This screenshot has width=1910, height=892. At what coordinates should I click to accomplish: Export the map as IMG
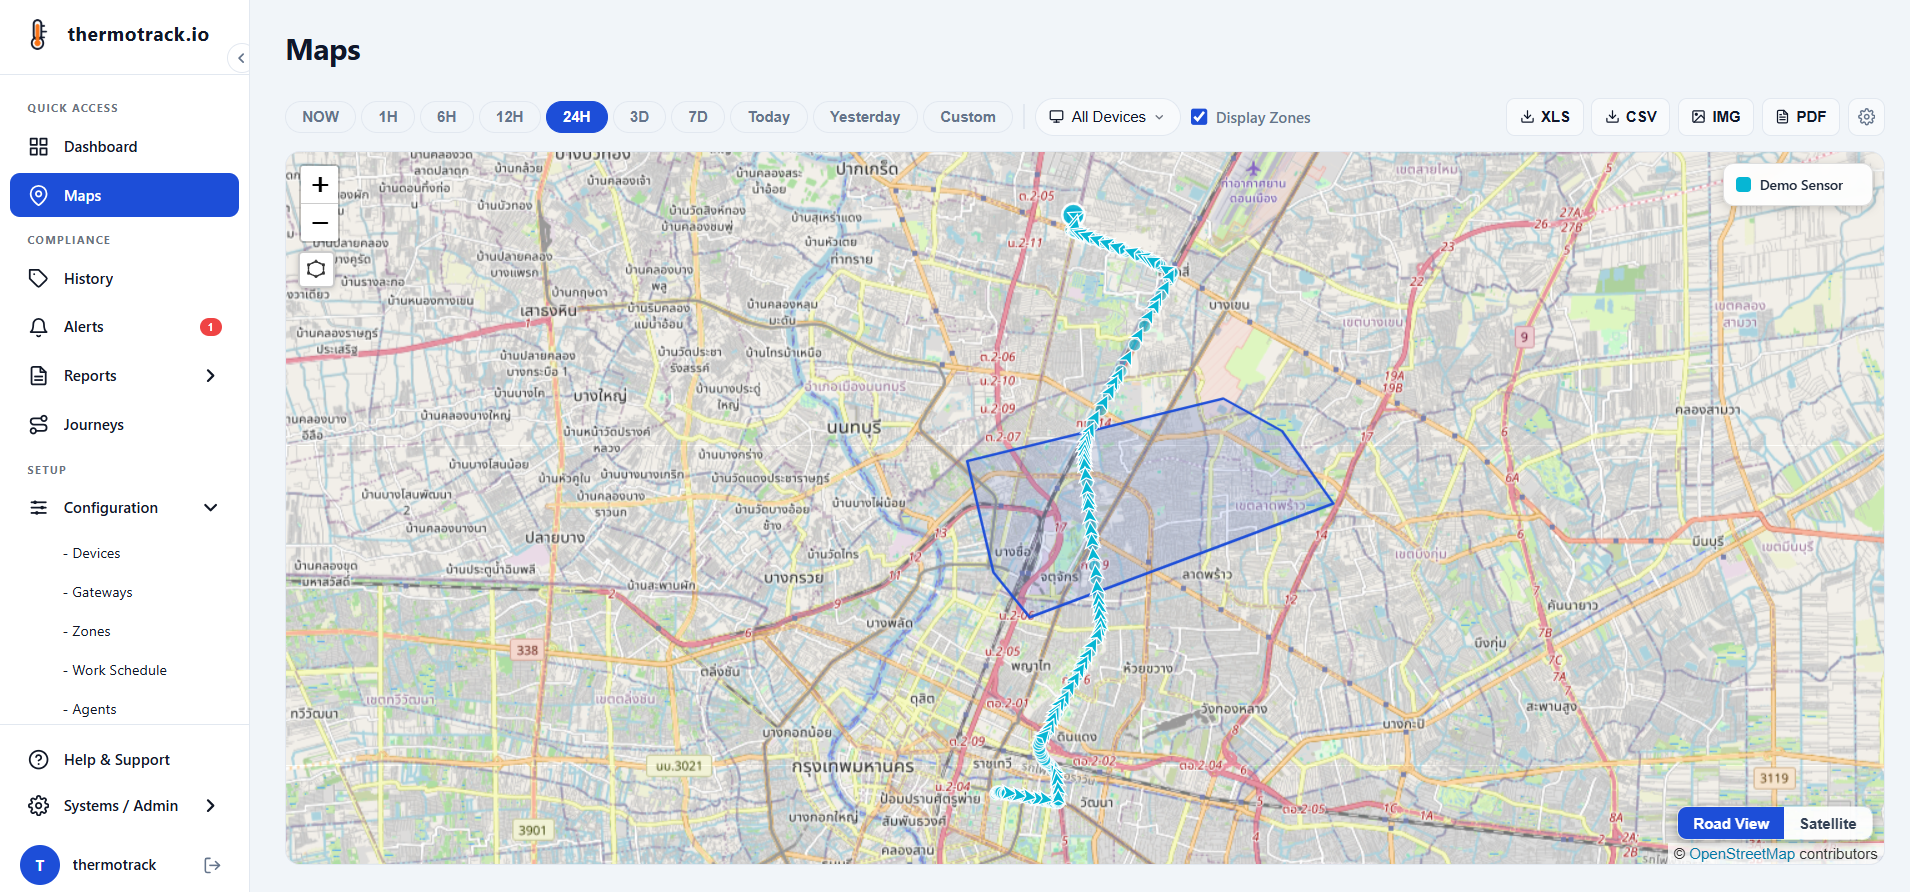tap(1716, 117)
